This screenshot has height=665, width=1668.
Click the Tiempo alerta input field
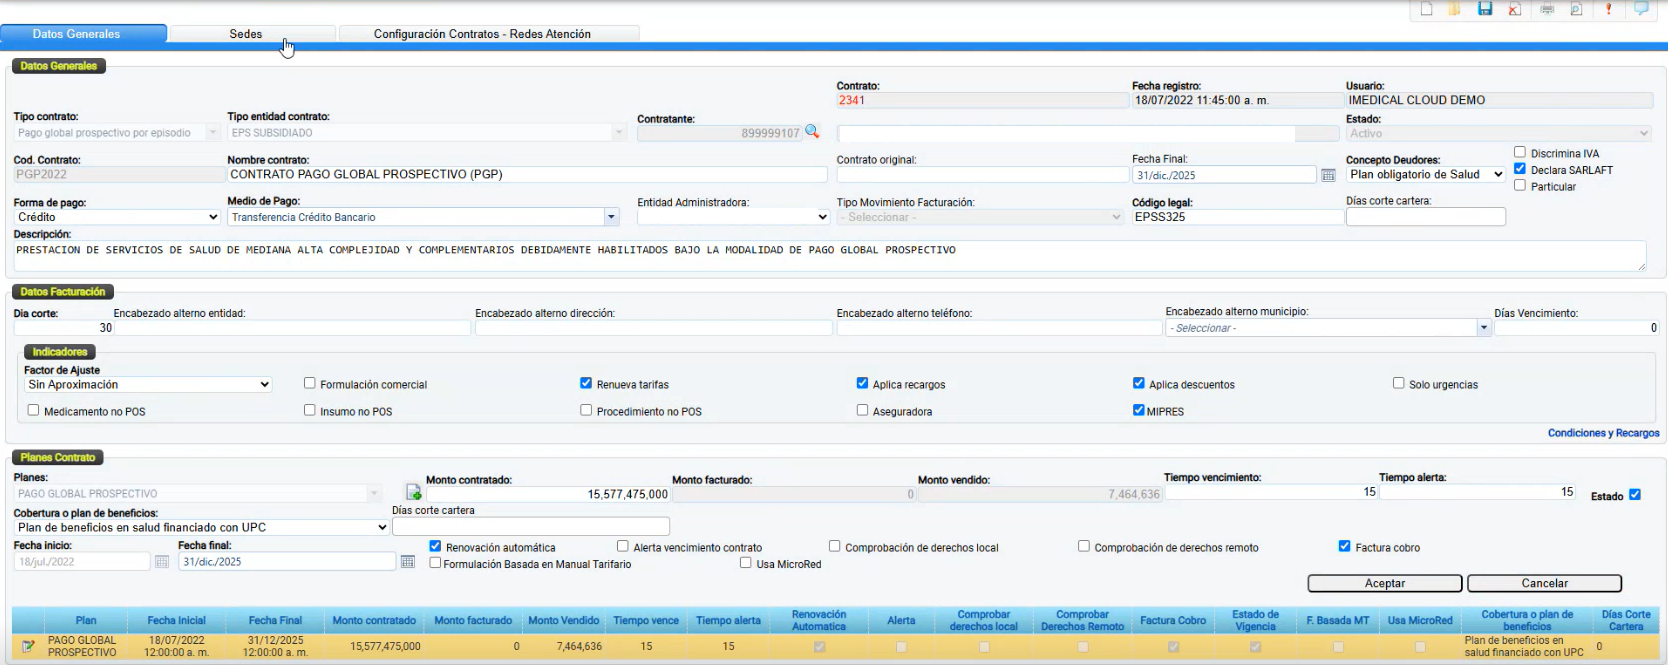(x=1478, y=492)
